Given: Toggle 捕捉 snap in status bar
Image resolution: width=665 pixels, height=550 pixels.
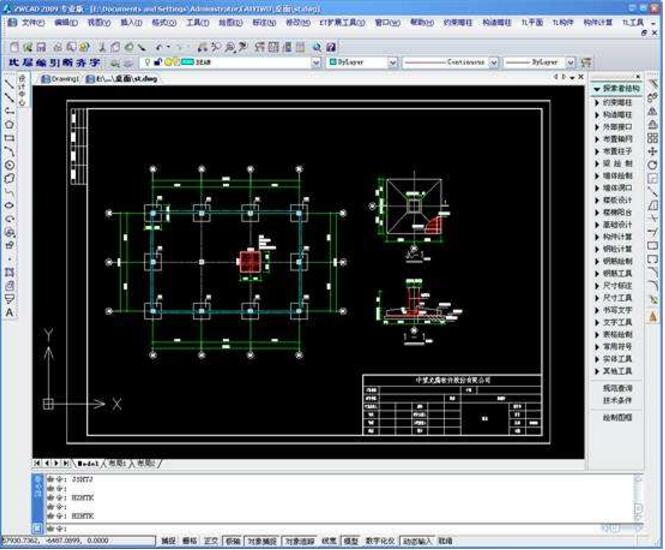Looking at the screenshot, I should pyautogui.click(x=168, y=541).
